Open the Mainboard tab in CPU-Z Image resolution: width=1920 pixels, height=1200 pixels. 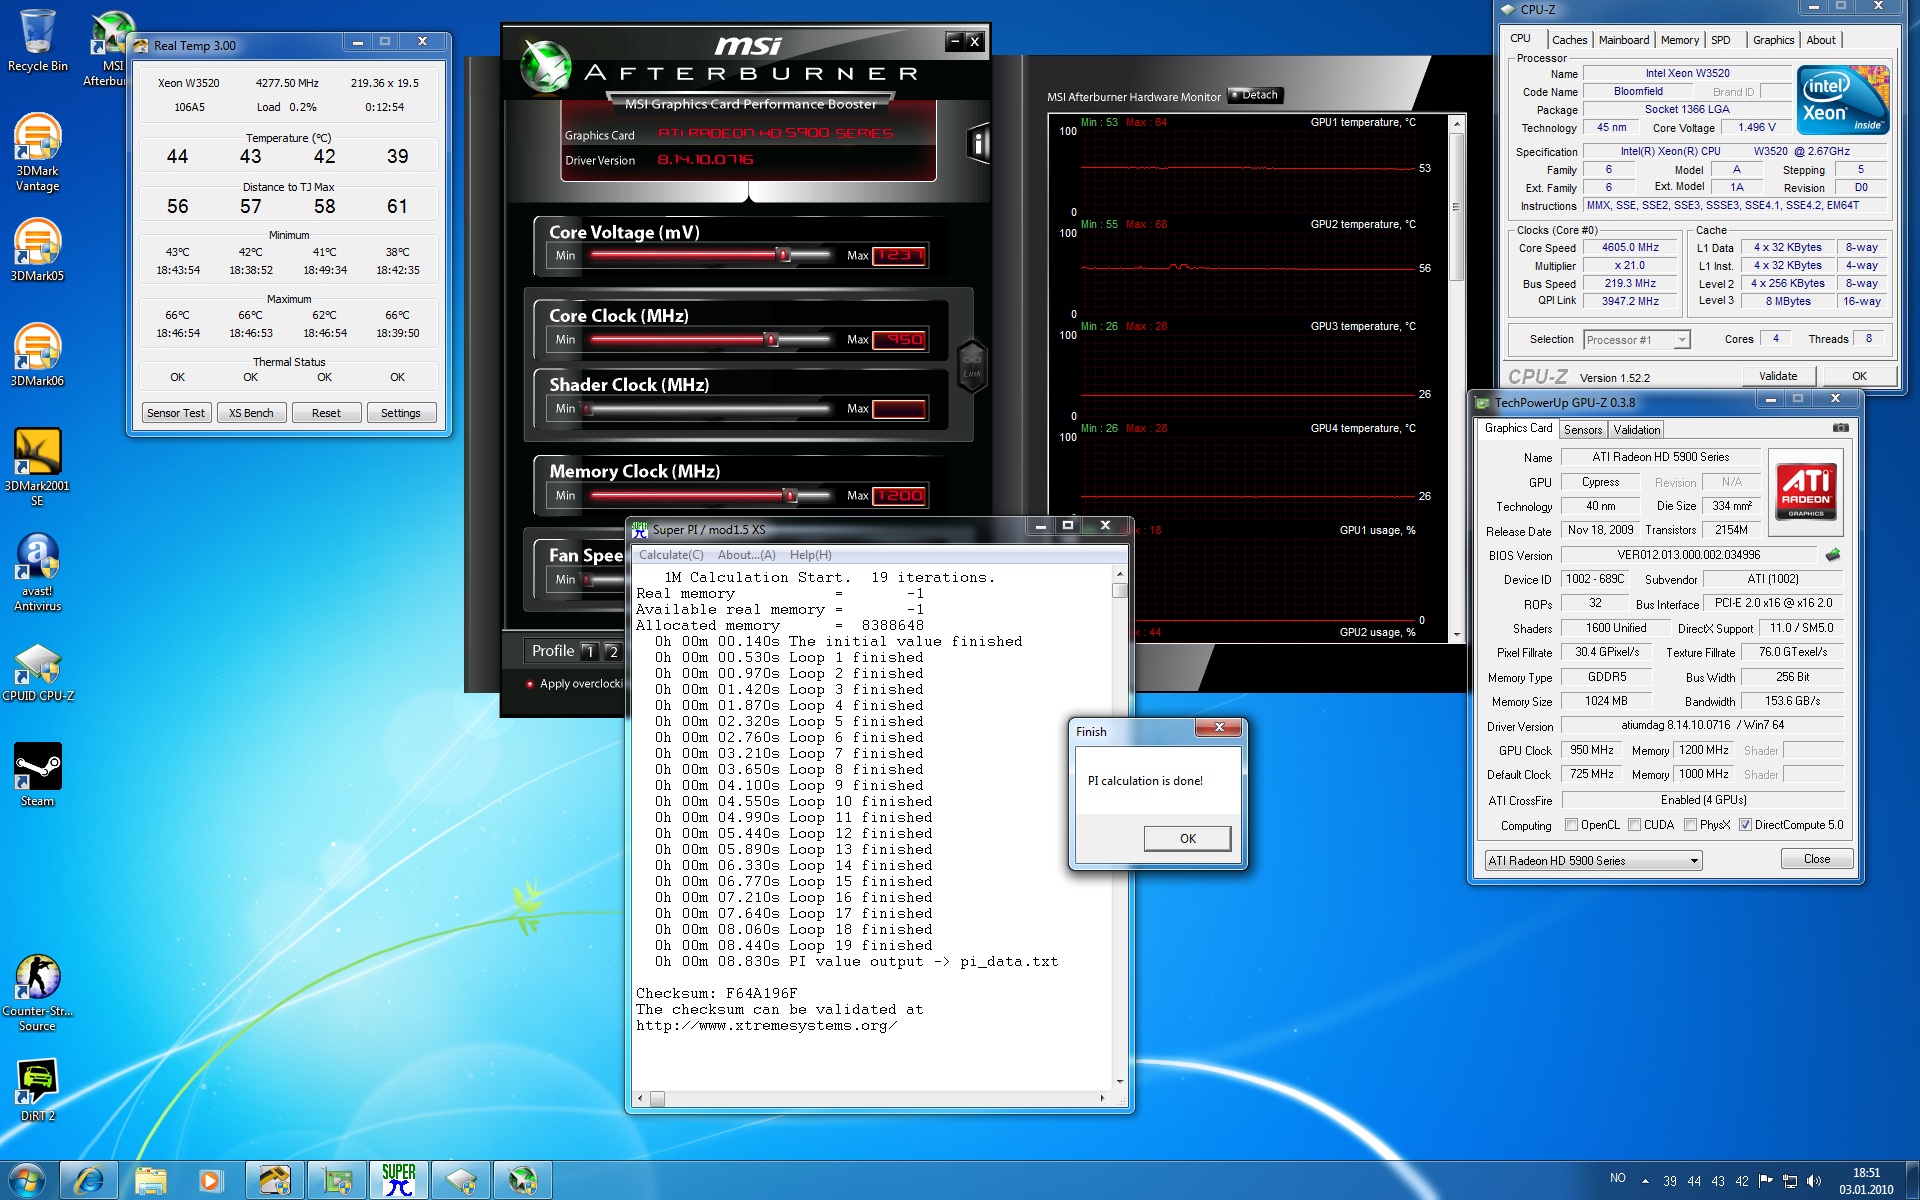pyautogui.click(x=1624, y=40)
